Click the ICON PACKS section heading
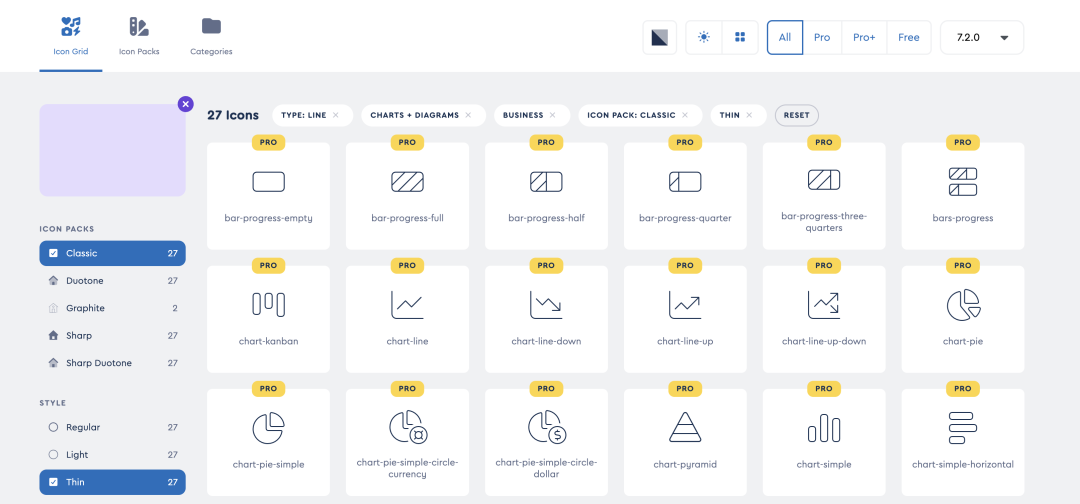 click(x=67, y=229)
